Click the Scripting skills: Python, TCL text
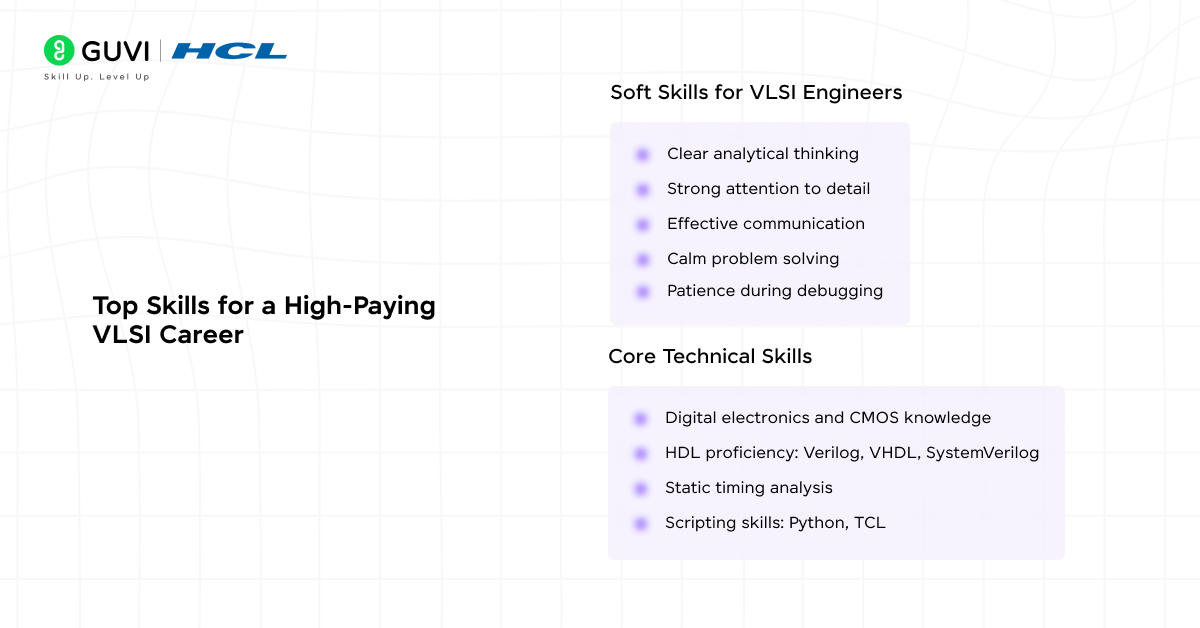The height and width of the screenshot is (628, 1200). point(775,522)
